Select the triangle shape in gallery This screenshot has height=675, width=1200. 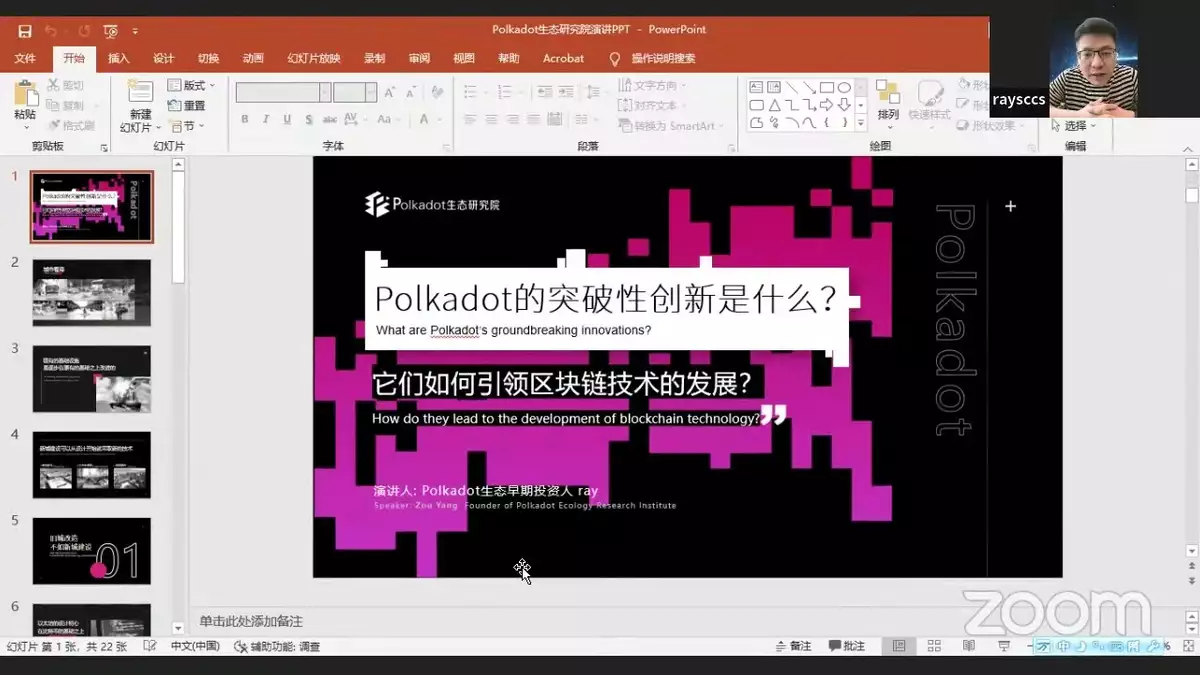click(774, 105)
